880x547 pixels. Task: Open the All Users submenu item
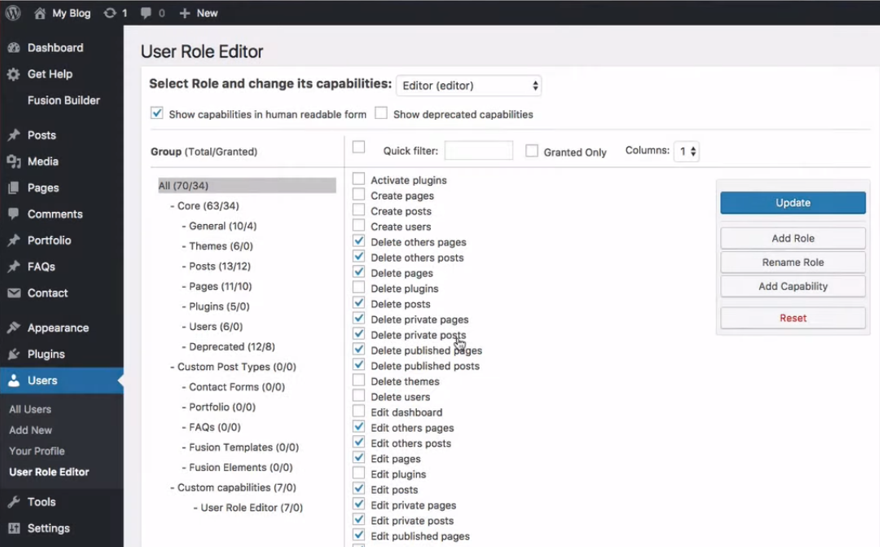(30, 409)
